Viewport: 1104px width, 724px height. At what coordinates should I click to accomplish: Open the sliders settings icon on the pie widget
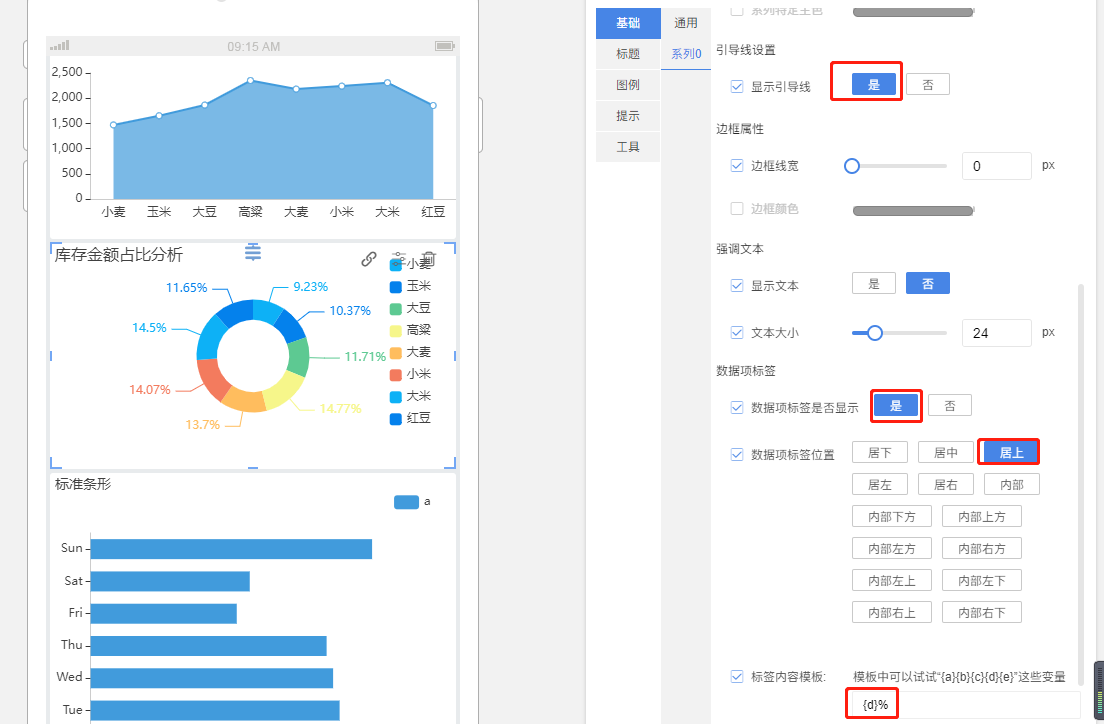[x=399, y=258]
